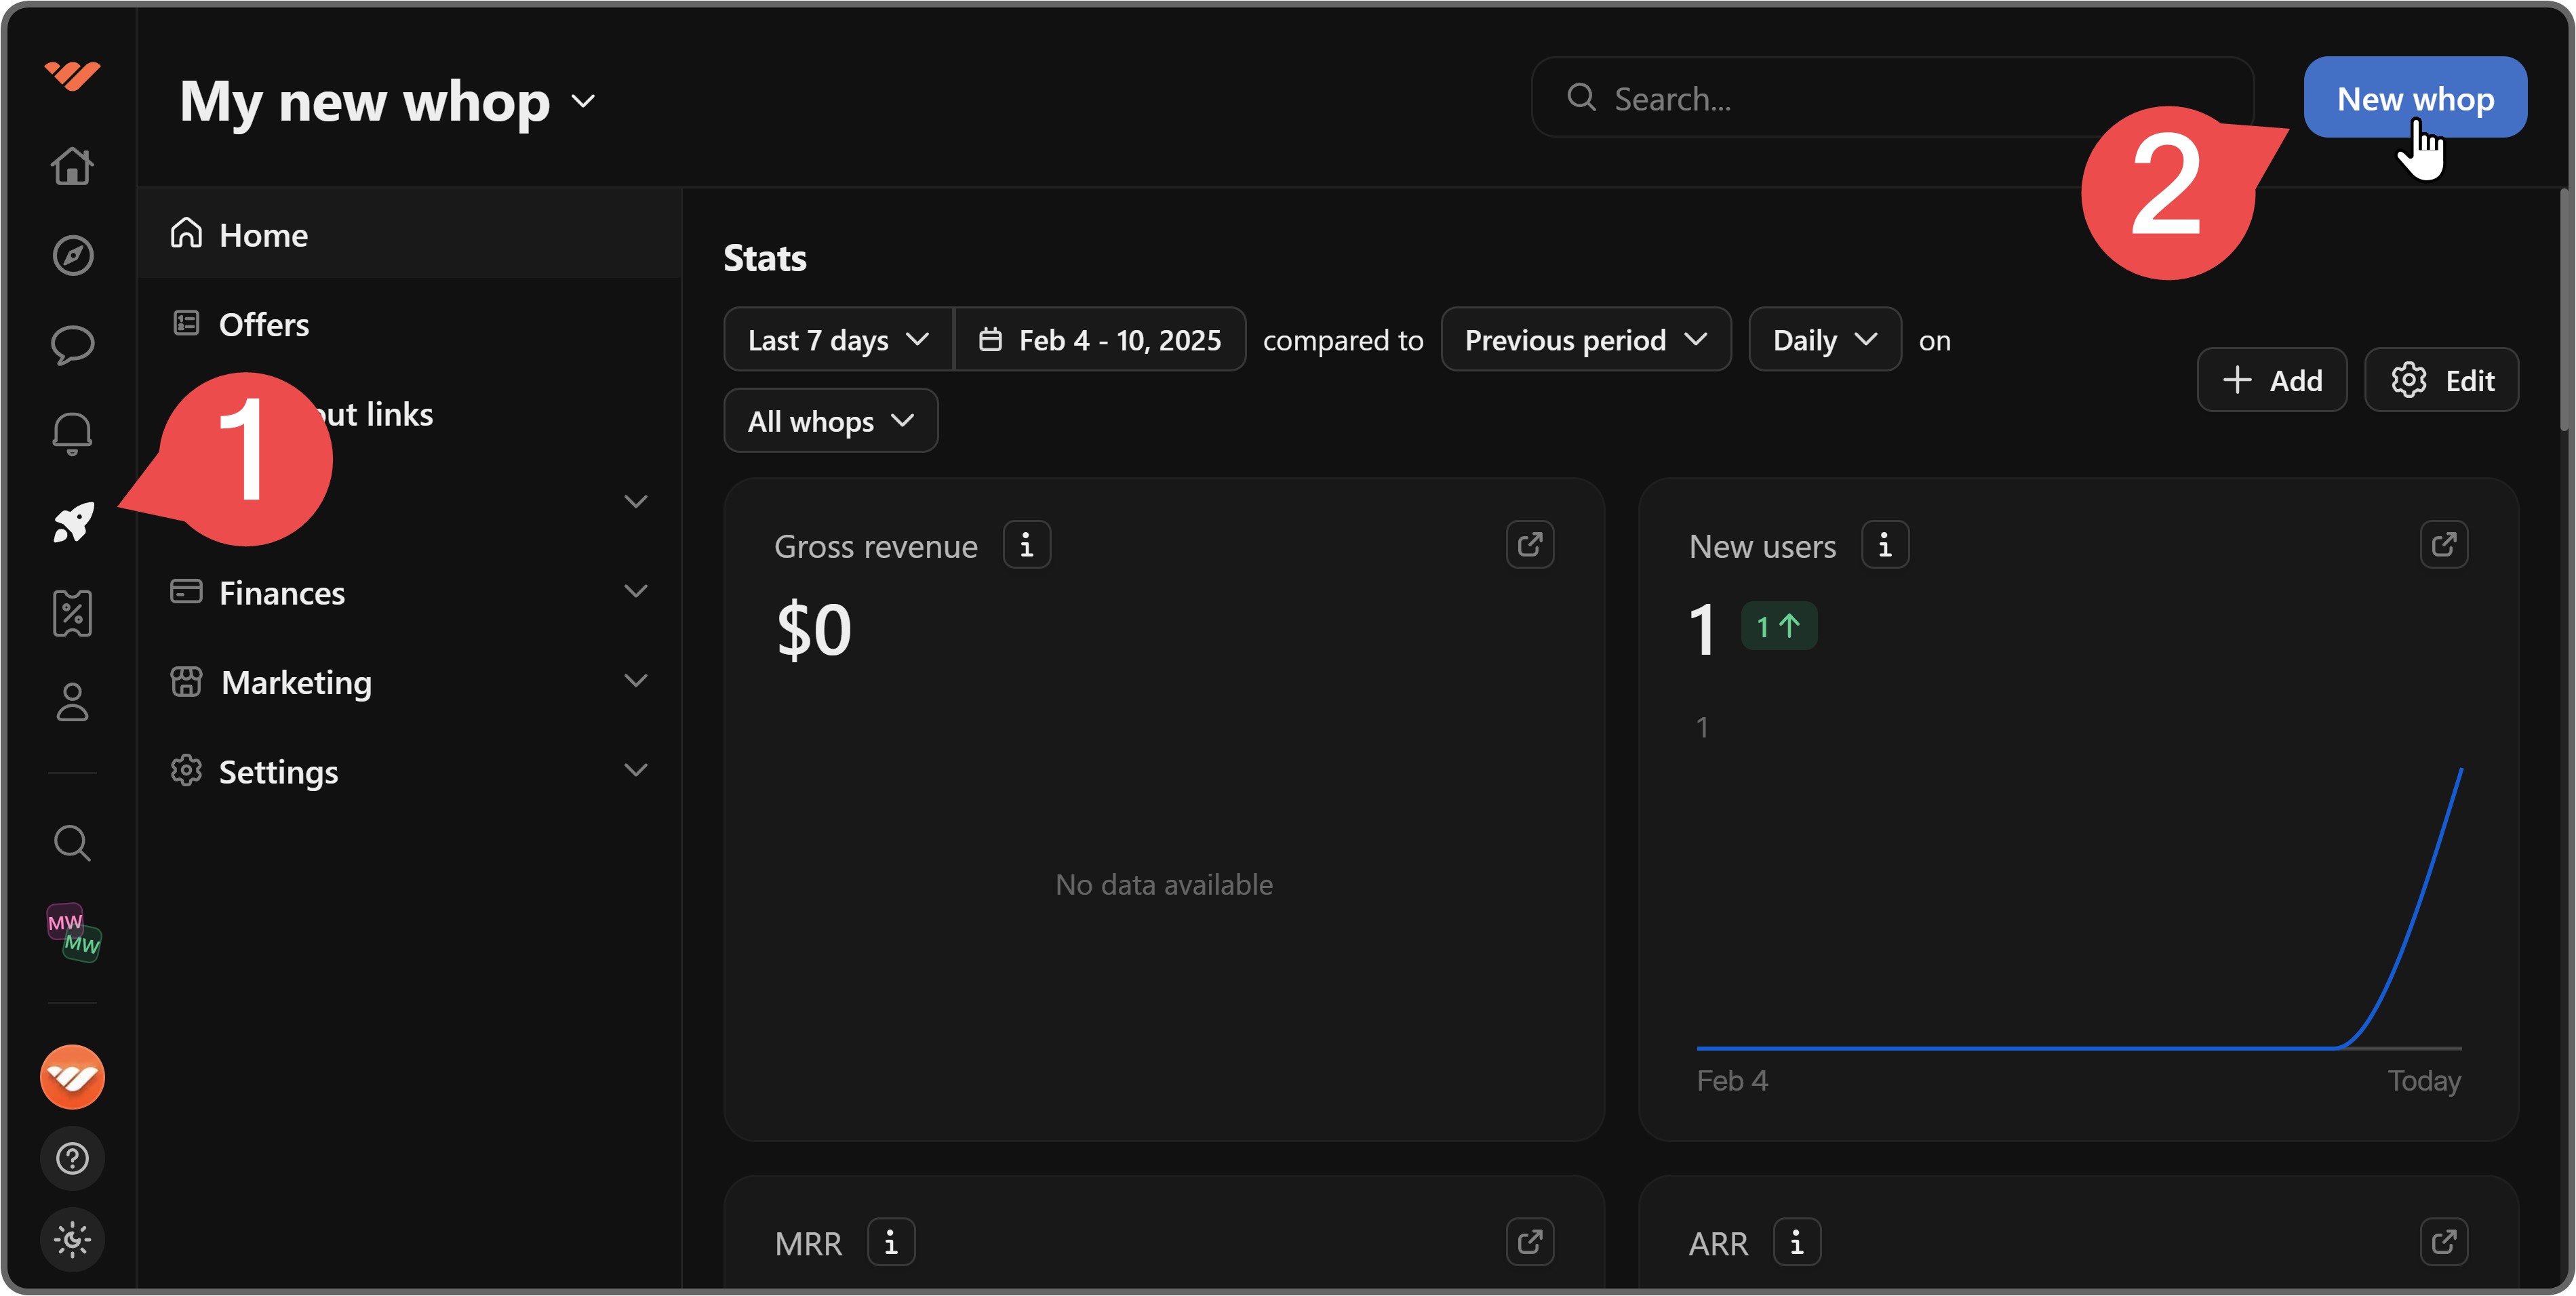Screen dimensions: 2576x1296
Task: Open the Last 7 days dropdown
Action: (x=838, y=340)
